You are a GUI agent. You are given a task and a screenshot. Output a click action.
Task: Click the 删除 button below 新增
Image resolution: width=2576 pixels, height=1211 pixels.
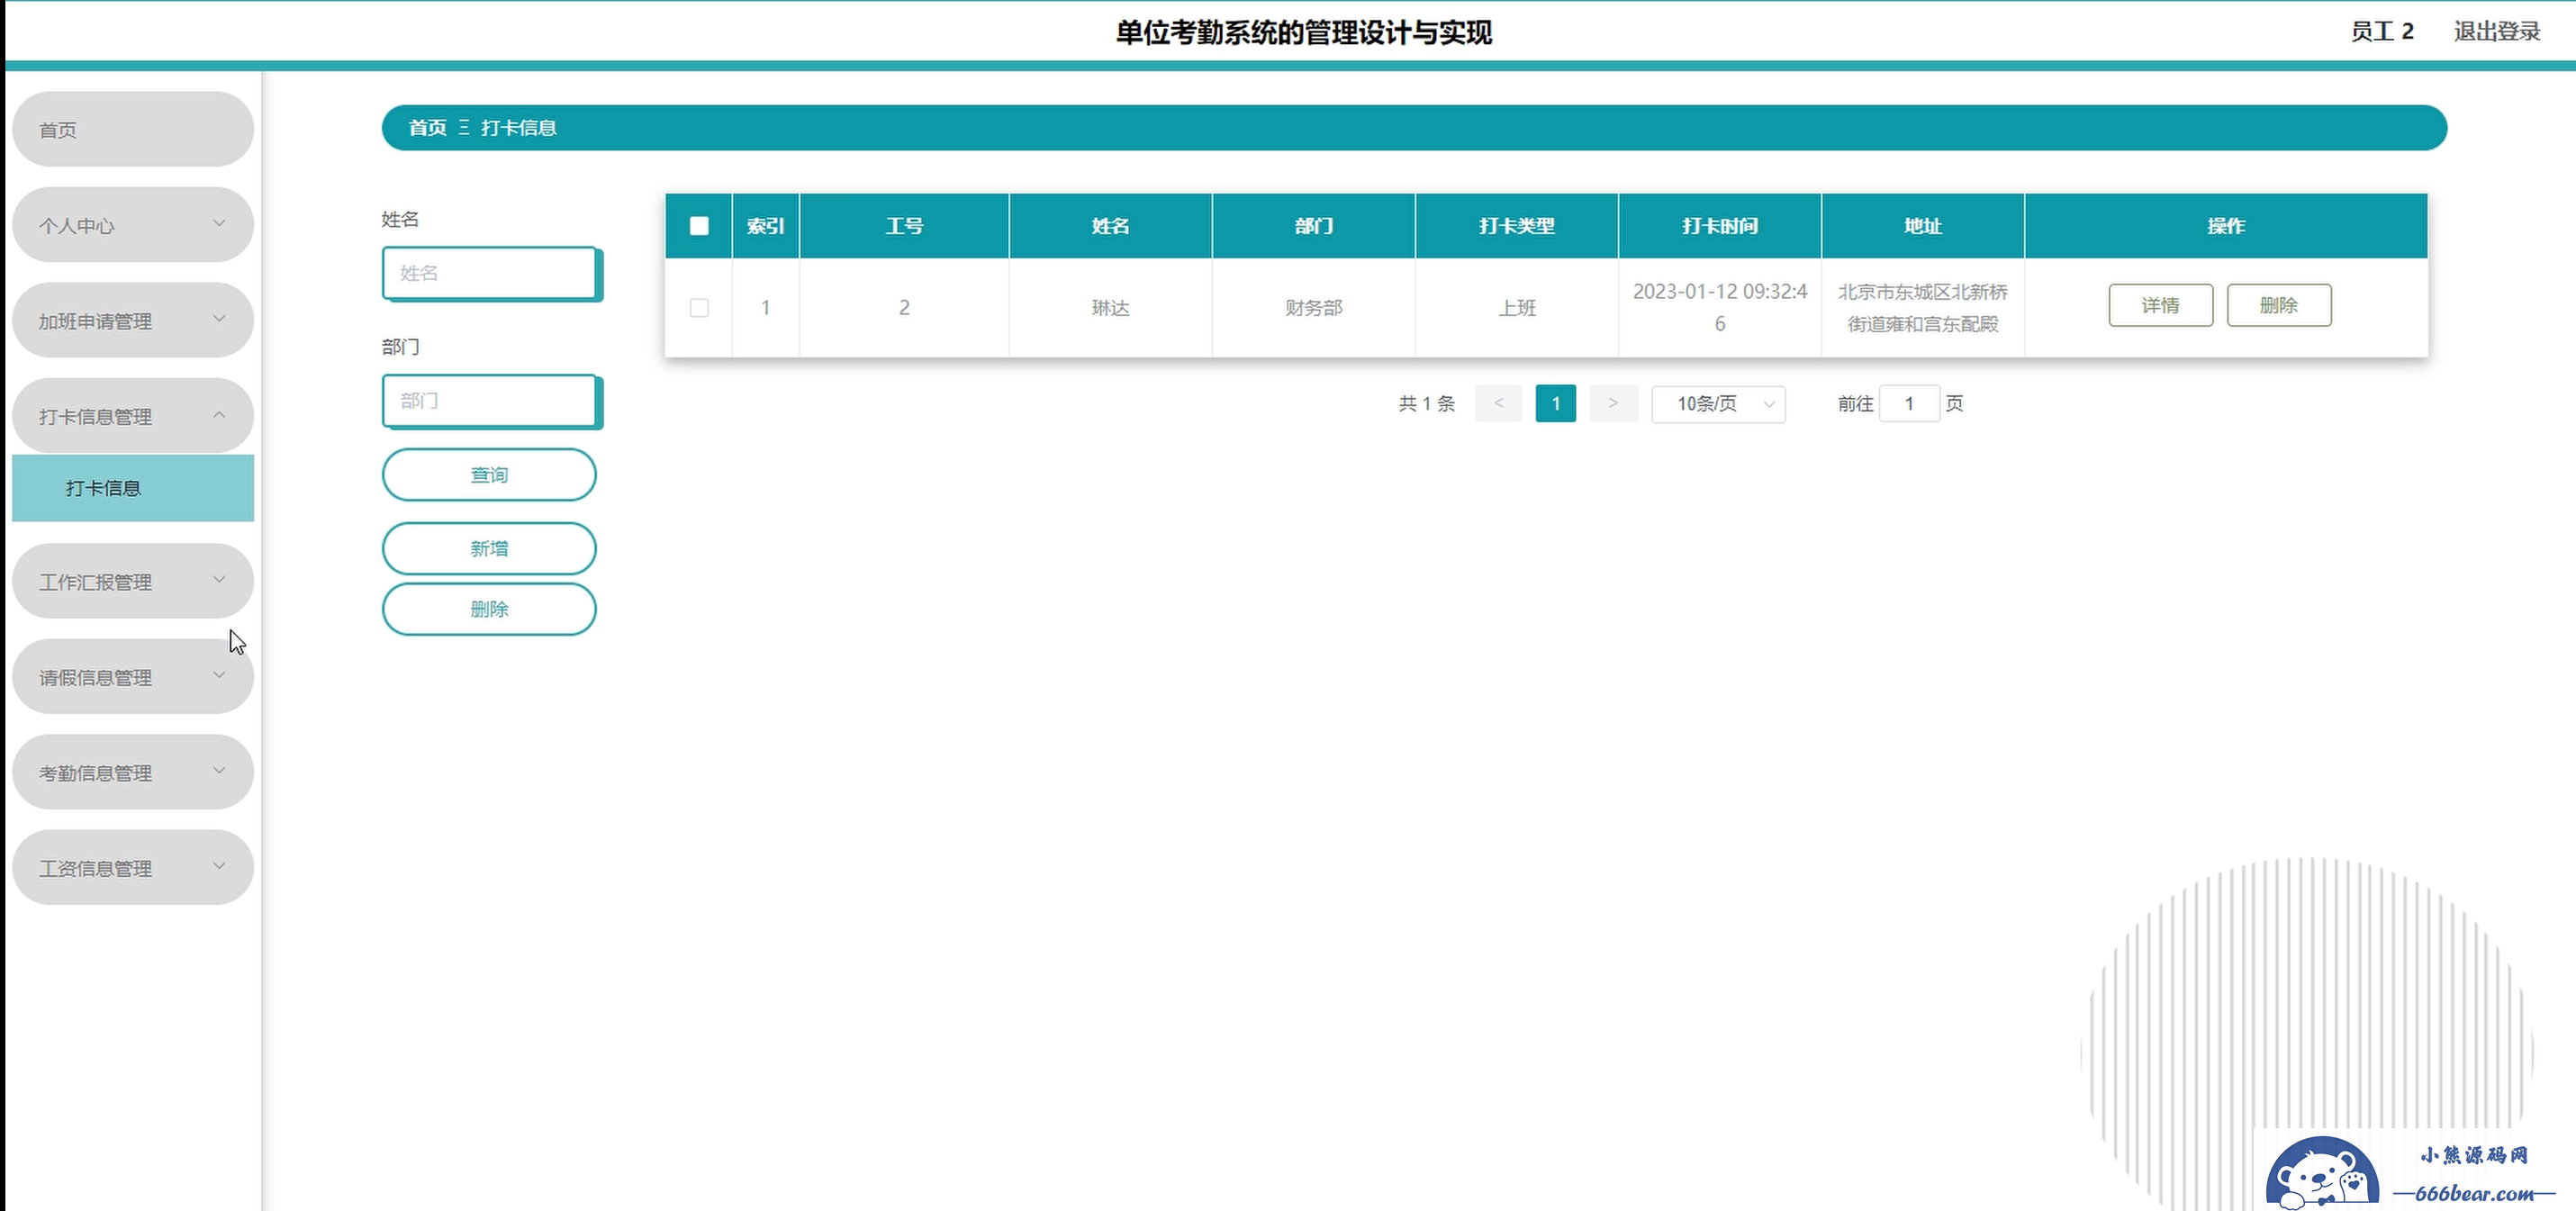coord(489,609)
